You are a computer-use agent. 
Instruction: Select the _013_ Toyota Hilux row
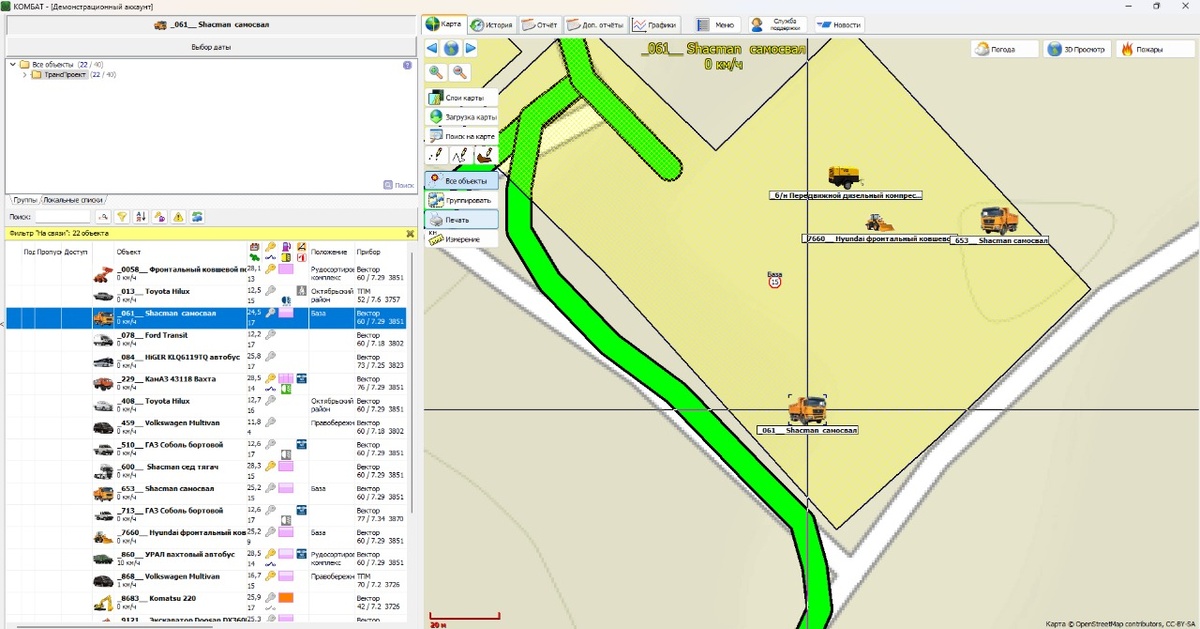coord(205,295)
